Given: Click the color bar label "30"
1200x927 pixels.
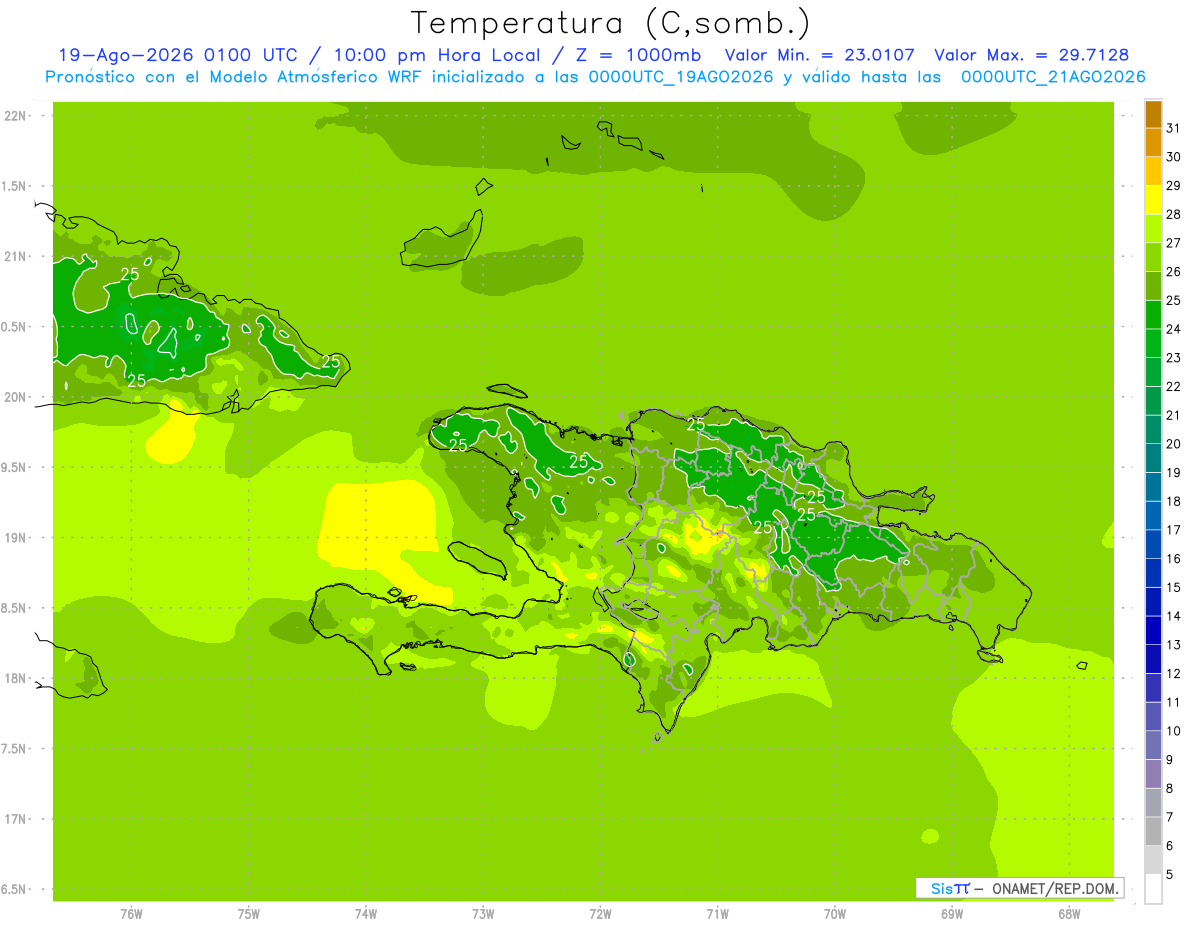Looking at the screenshot, I should (1173, 157).
